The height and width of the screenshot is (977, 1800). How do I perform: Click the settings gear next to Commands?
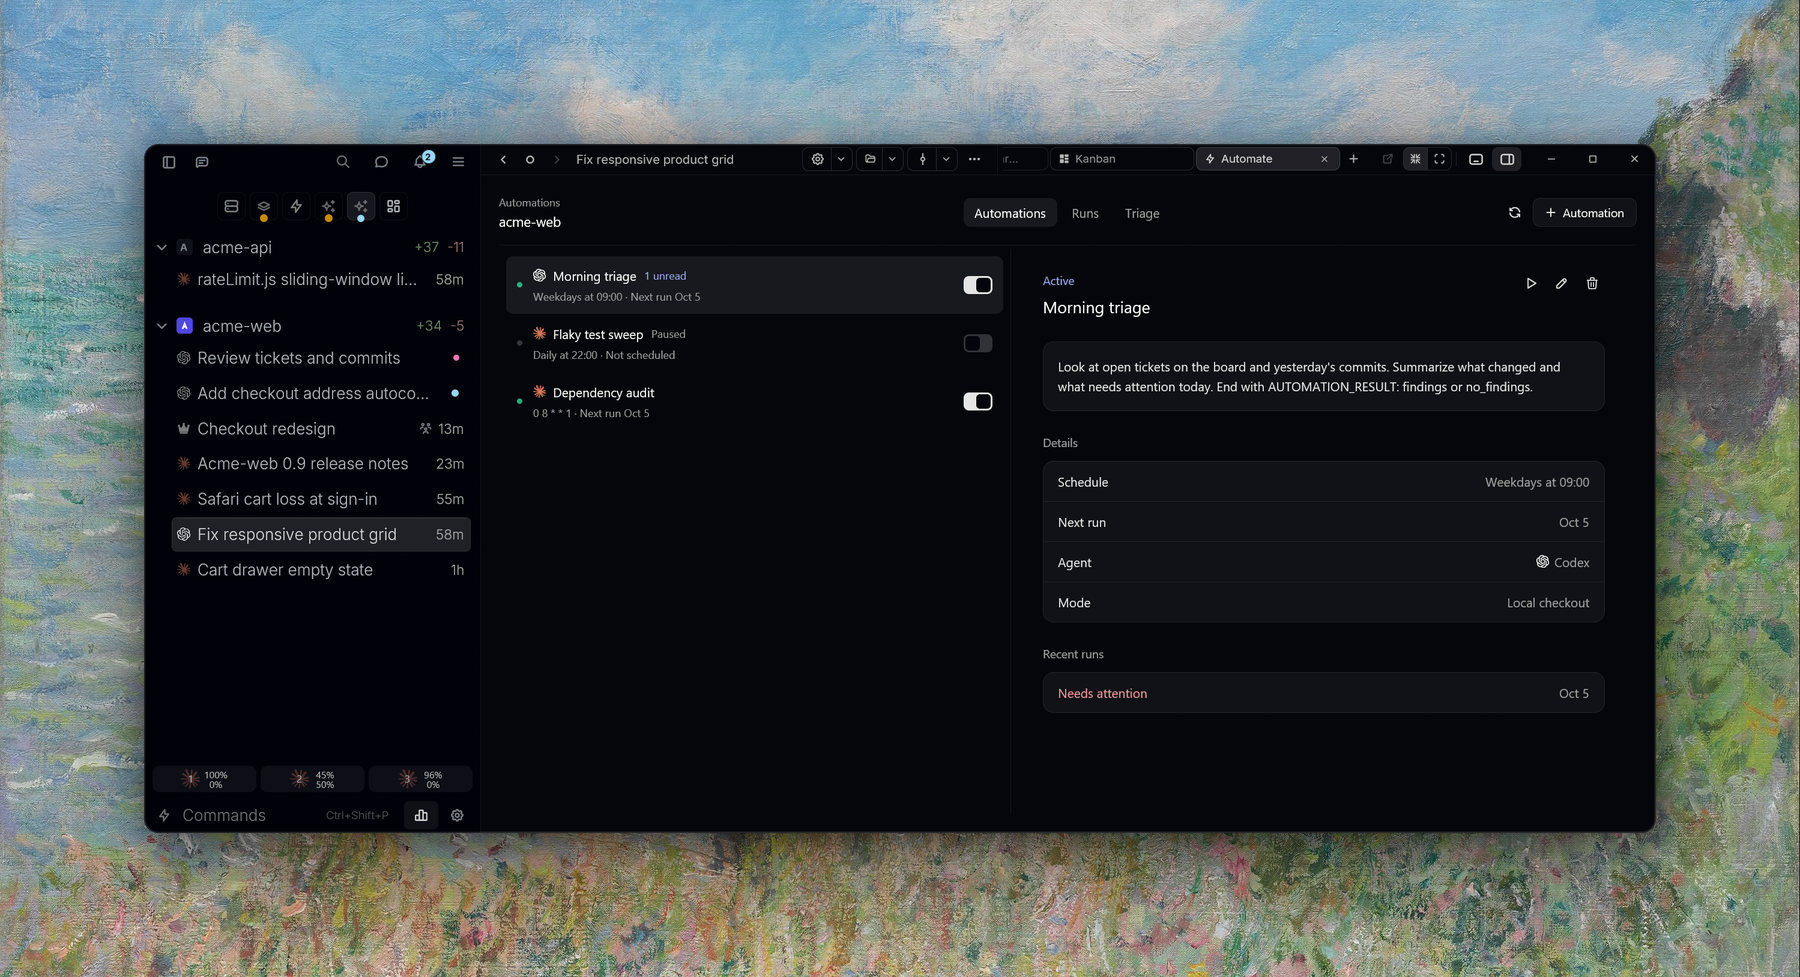coord(457,815)
